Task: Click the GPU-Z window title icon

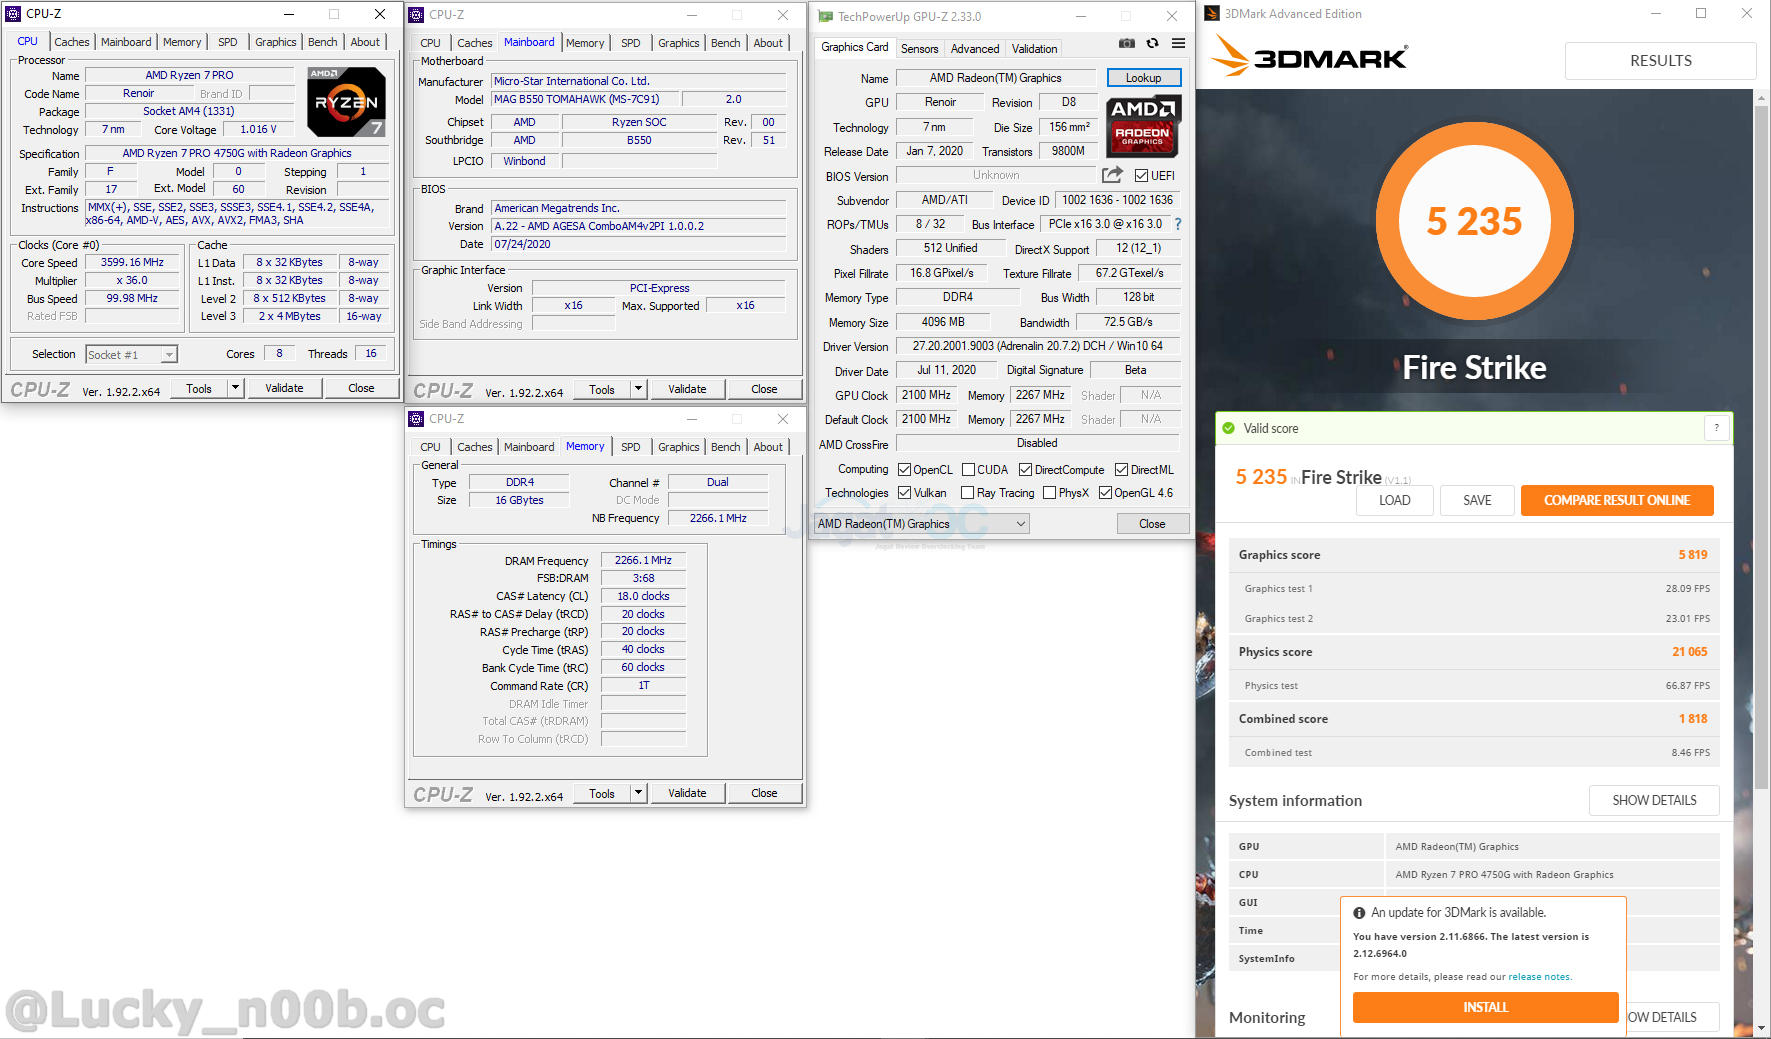Action: click(x=825, y=16)
